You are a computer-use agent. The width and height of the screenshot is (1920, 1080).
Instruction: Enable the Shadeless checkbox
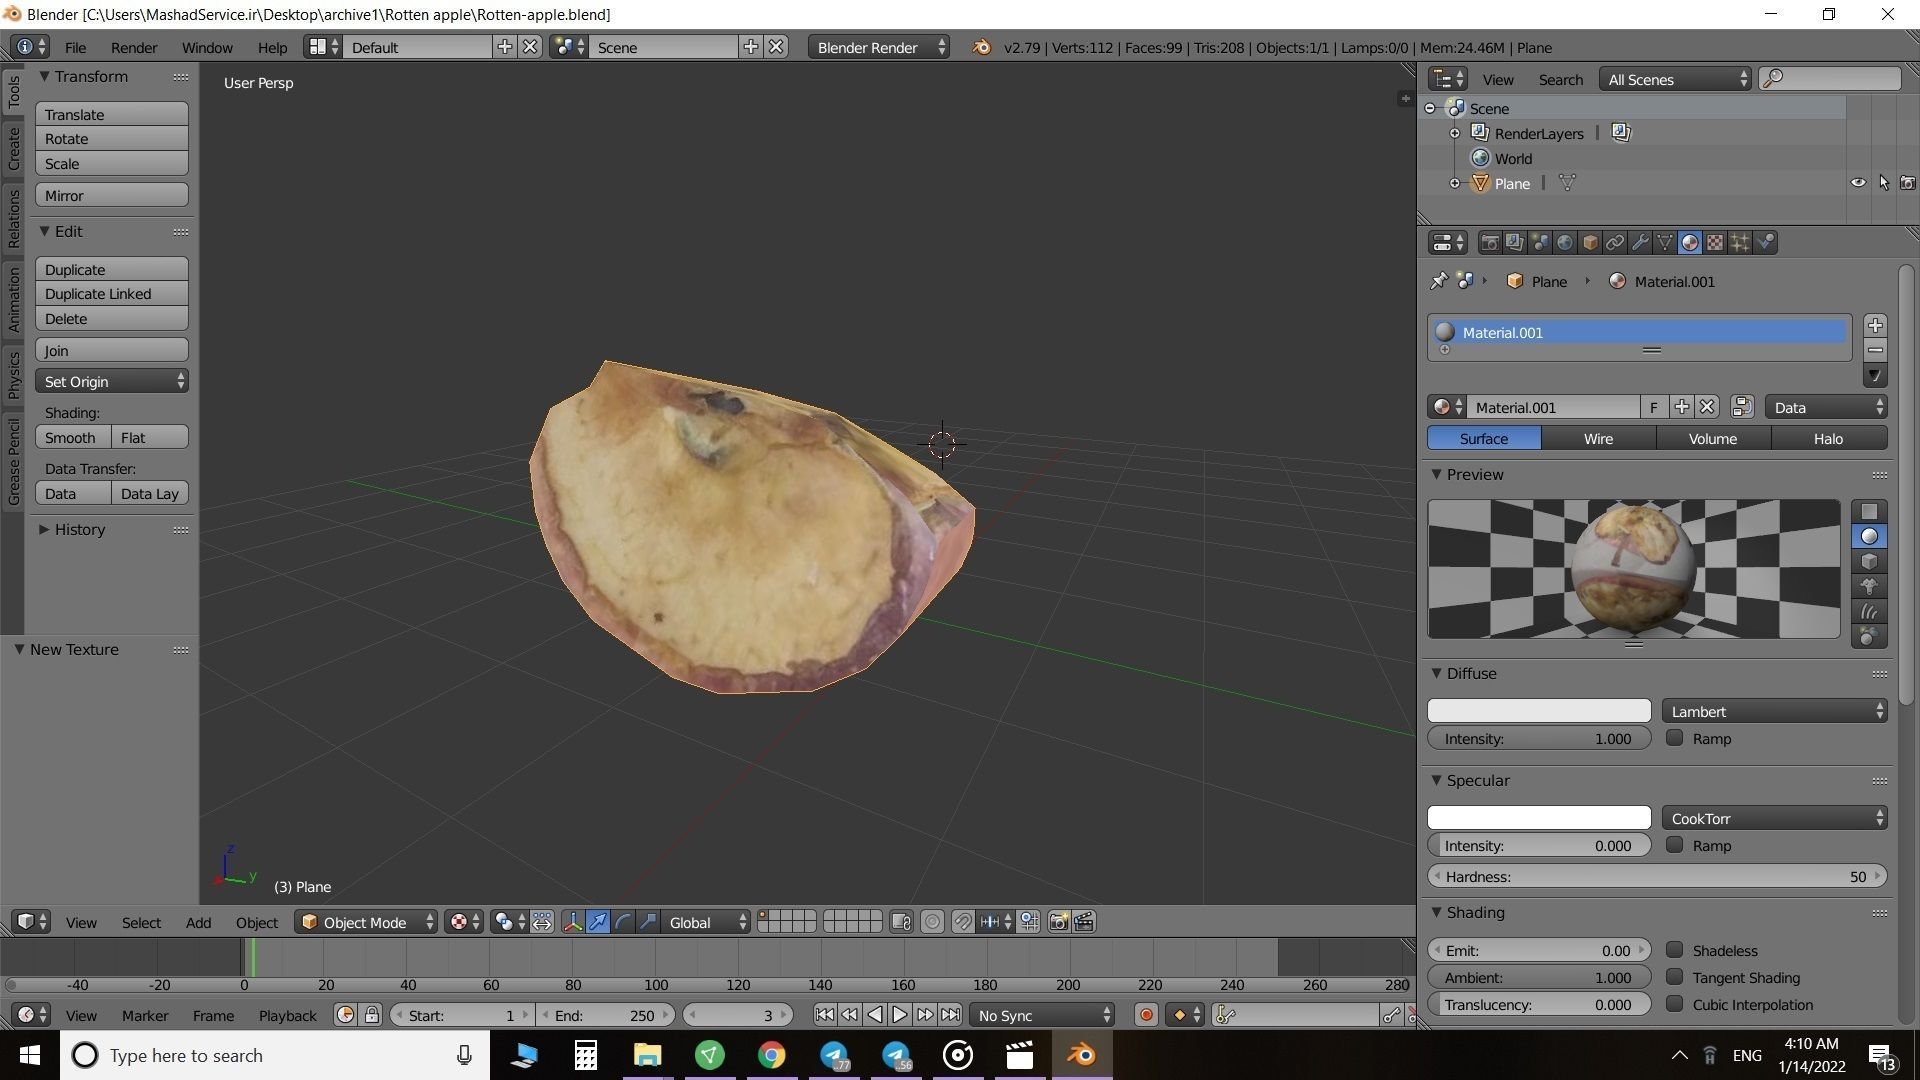(x=1675, y=950)
